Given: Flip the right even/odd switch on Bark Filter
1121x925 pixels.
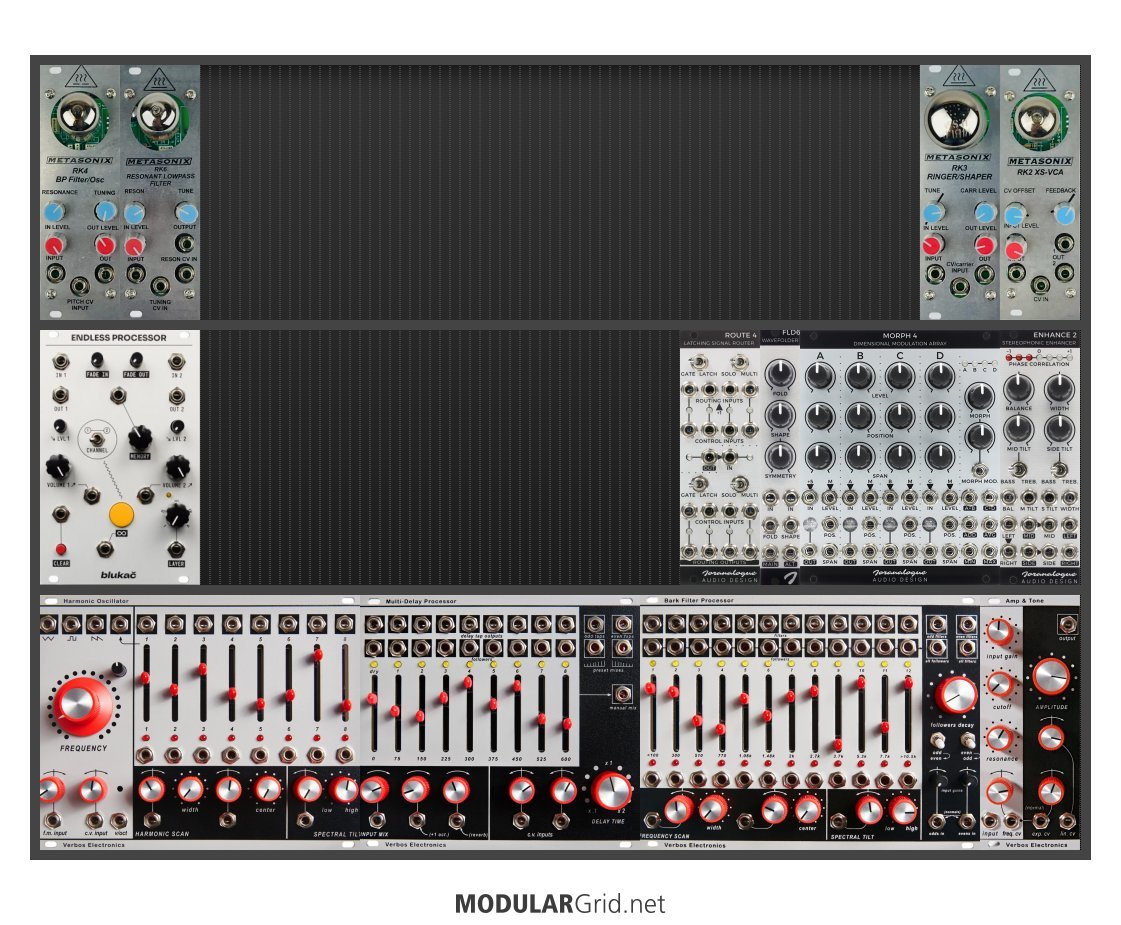Looking at the screenshot, I should point(967,741).
